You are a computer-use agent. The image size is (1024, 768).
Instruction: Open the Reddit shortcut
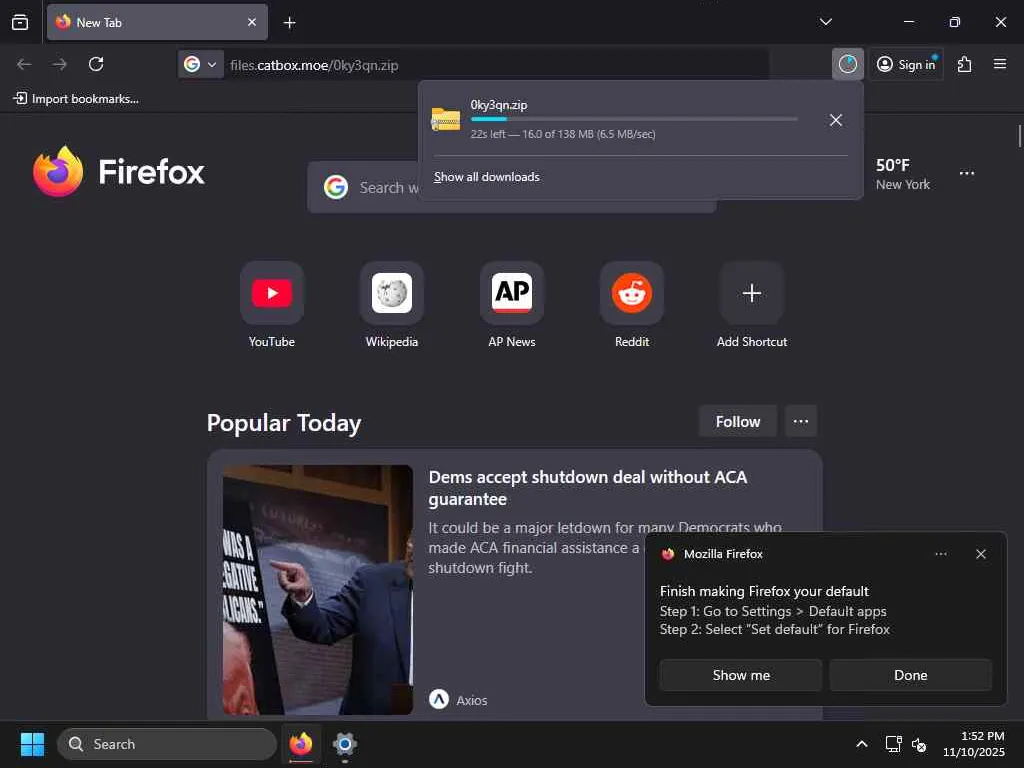click(632, 305)
